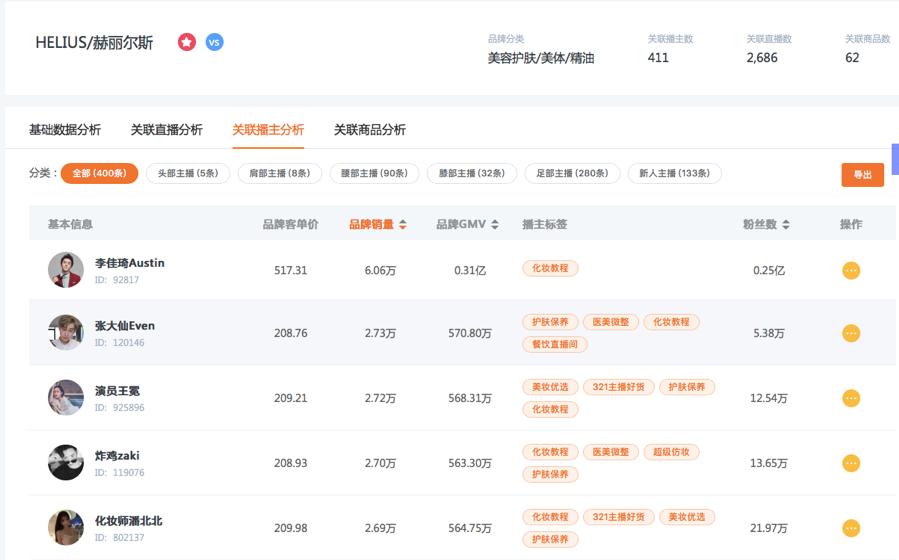899x560 pixels.
Task: Open 张大仙Even streamer name link
Action: tap(125, 326)
